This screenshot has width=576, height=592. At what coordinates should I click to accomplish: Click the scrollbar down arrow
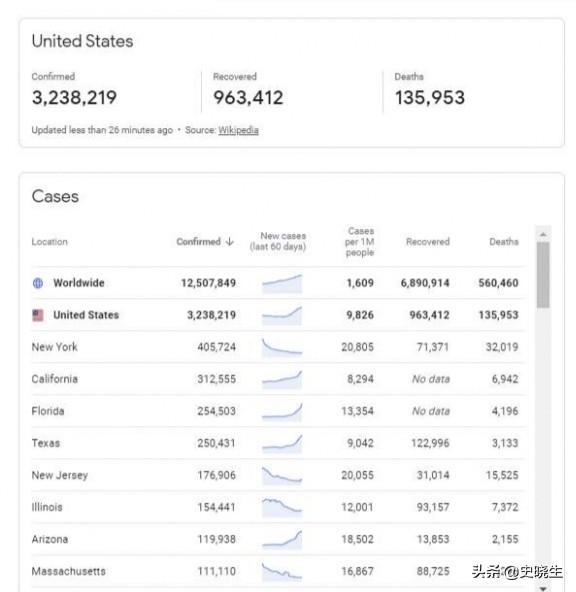[x=543, y=589]
